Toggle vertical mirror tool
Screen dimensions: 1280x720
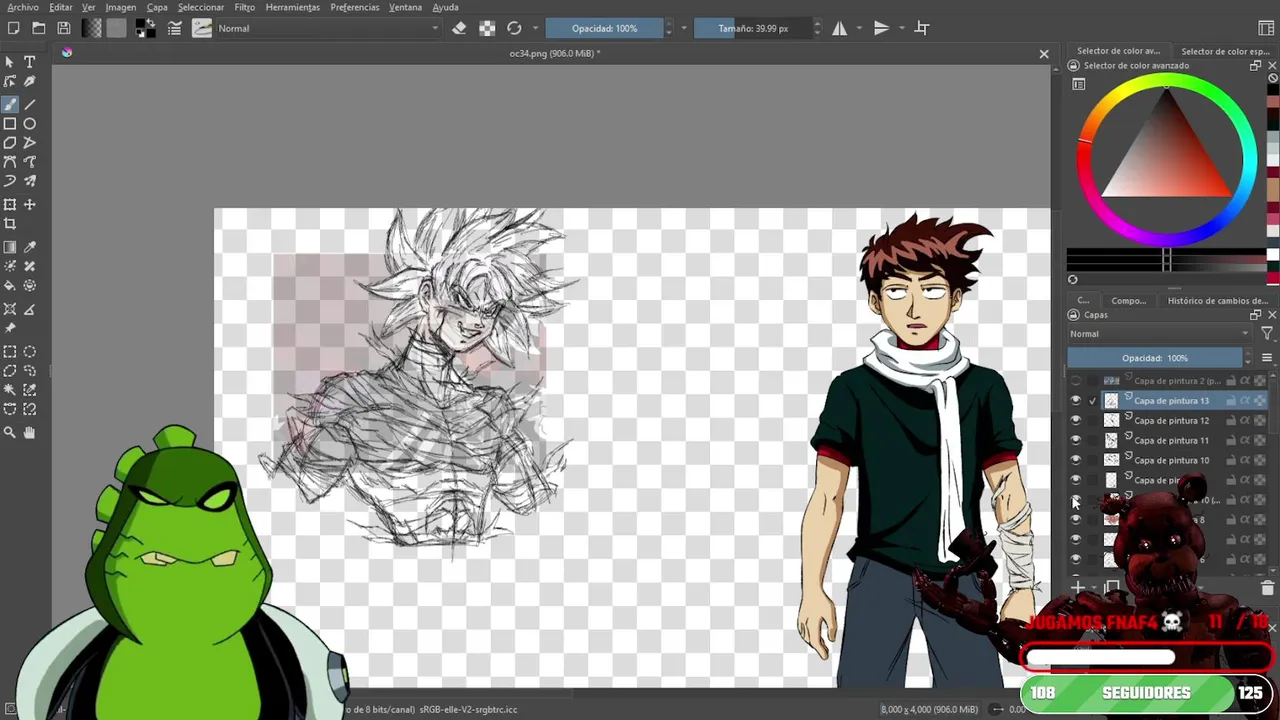click(881, 28)
